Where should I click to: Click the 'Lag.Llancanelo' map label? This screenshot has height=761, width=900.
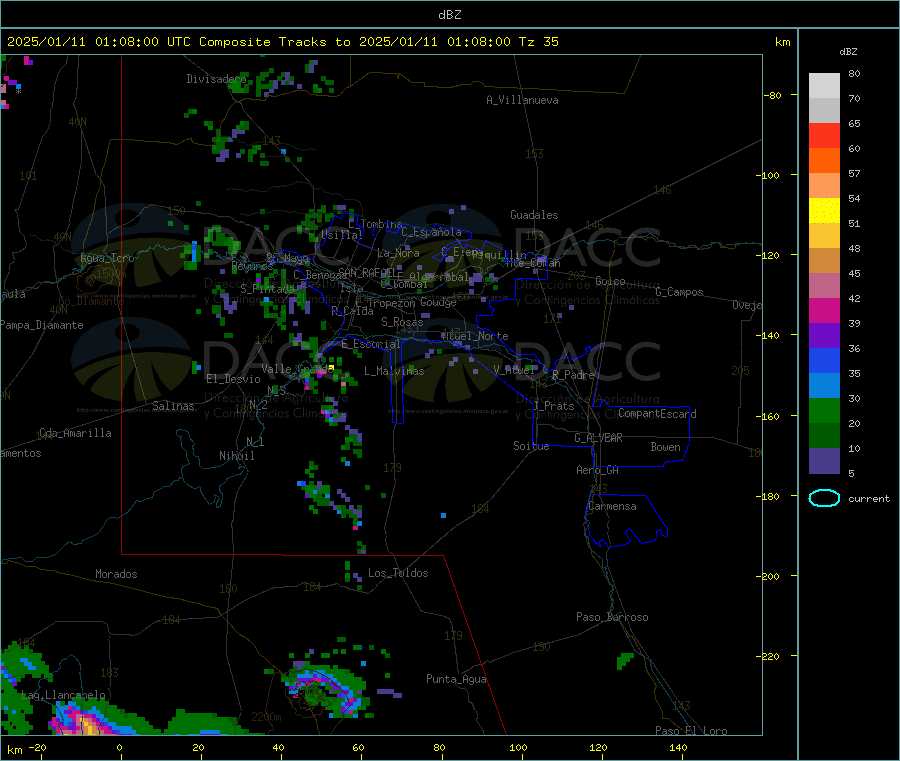[x=63, y=695]
